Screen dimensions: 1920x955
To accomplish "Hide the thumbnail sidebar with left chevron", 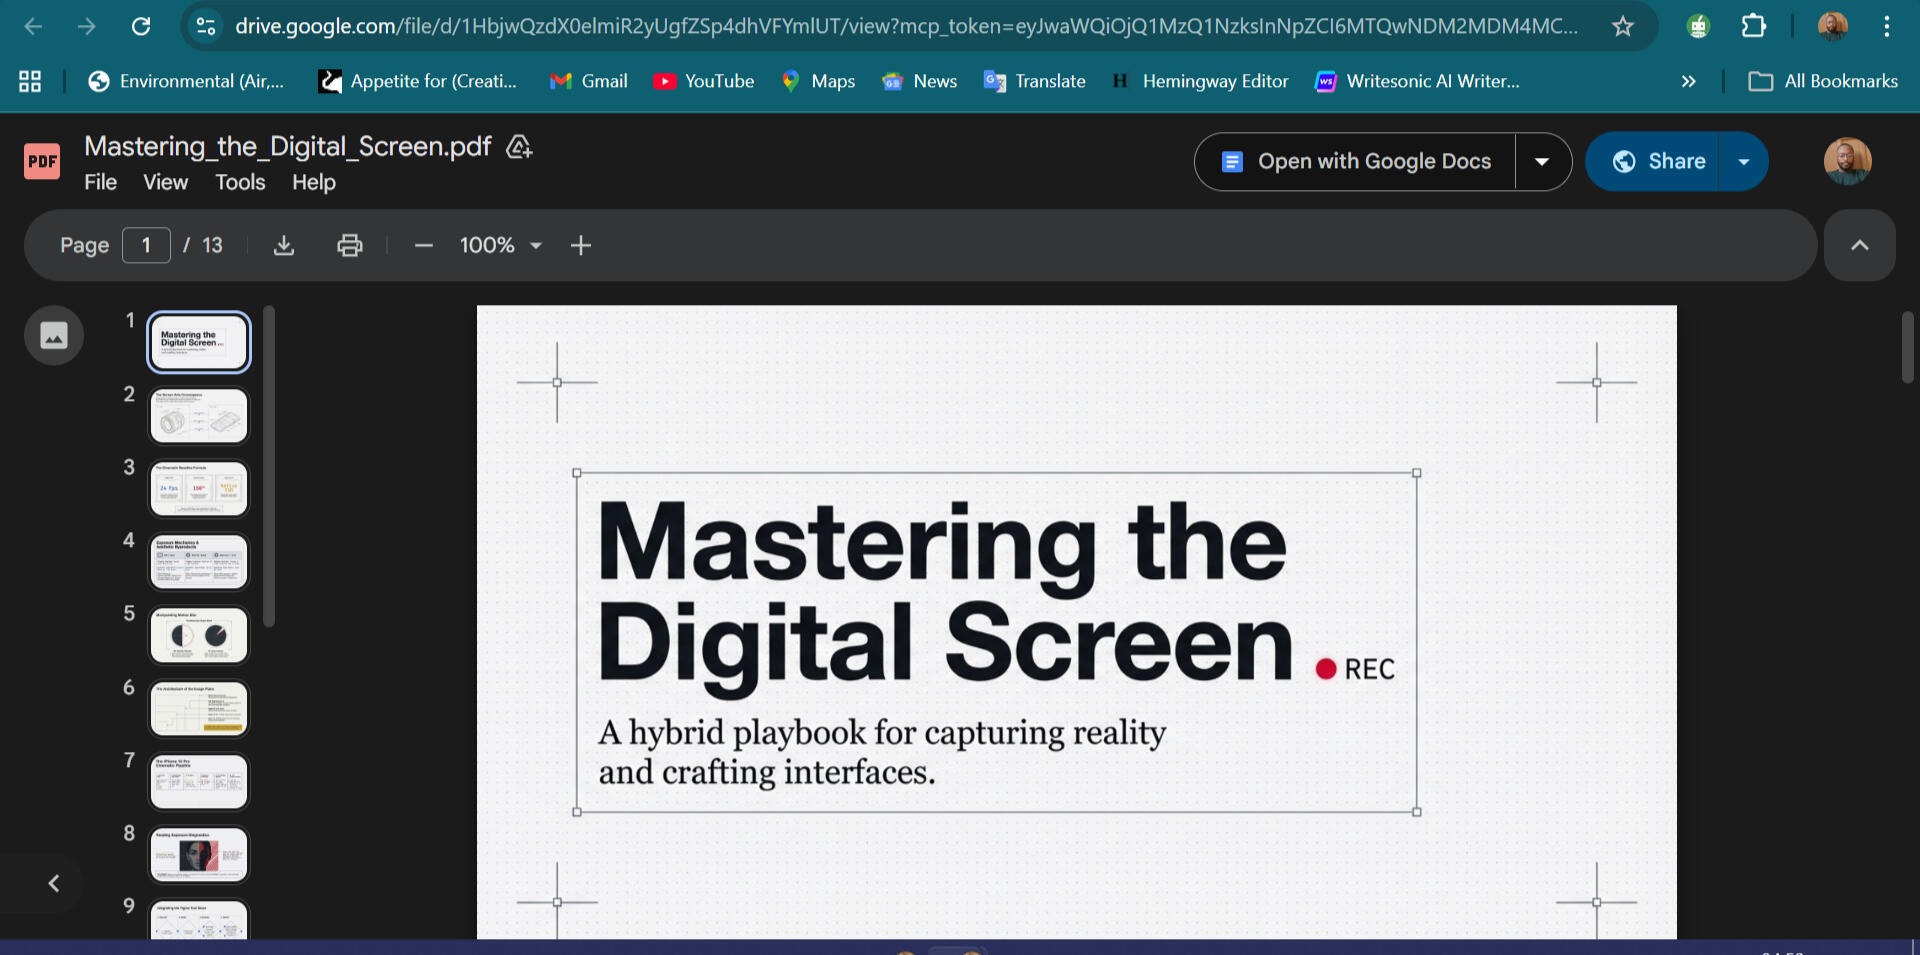I will pyautogui.click(x=54, y=883).
